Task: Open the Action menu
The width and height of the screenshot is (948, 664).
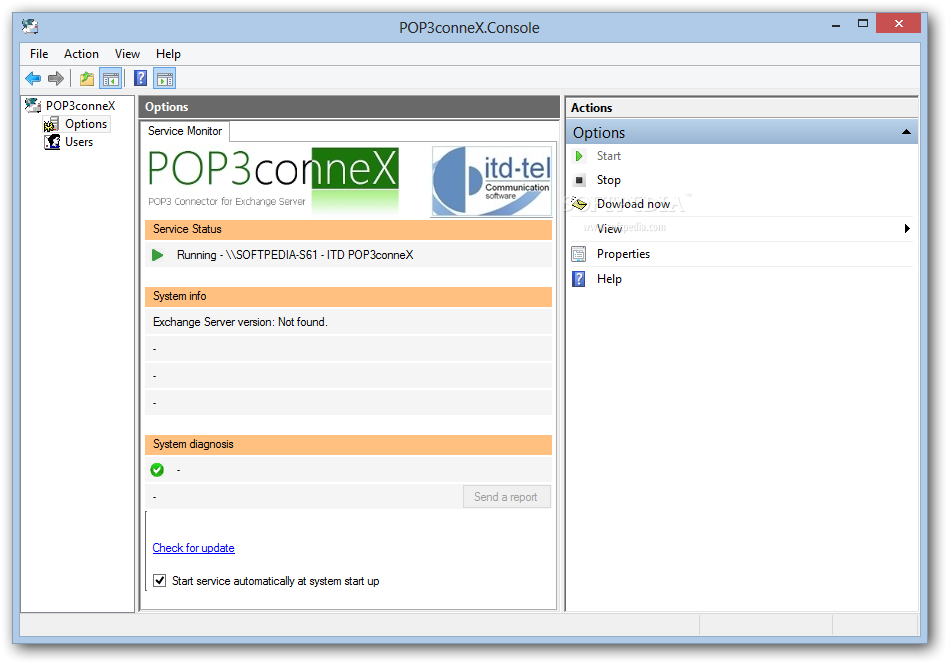Action: (x=81, y=54)
